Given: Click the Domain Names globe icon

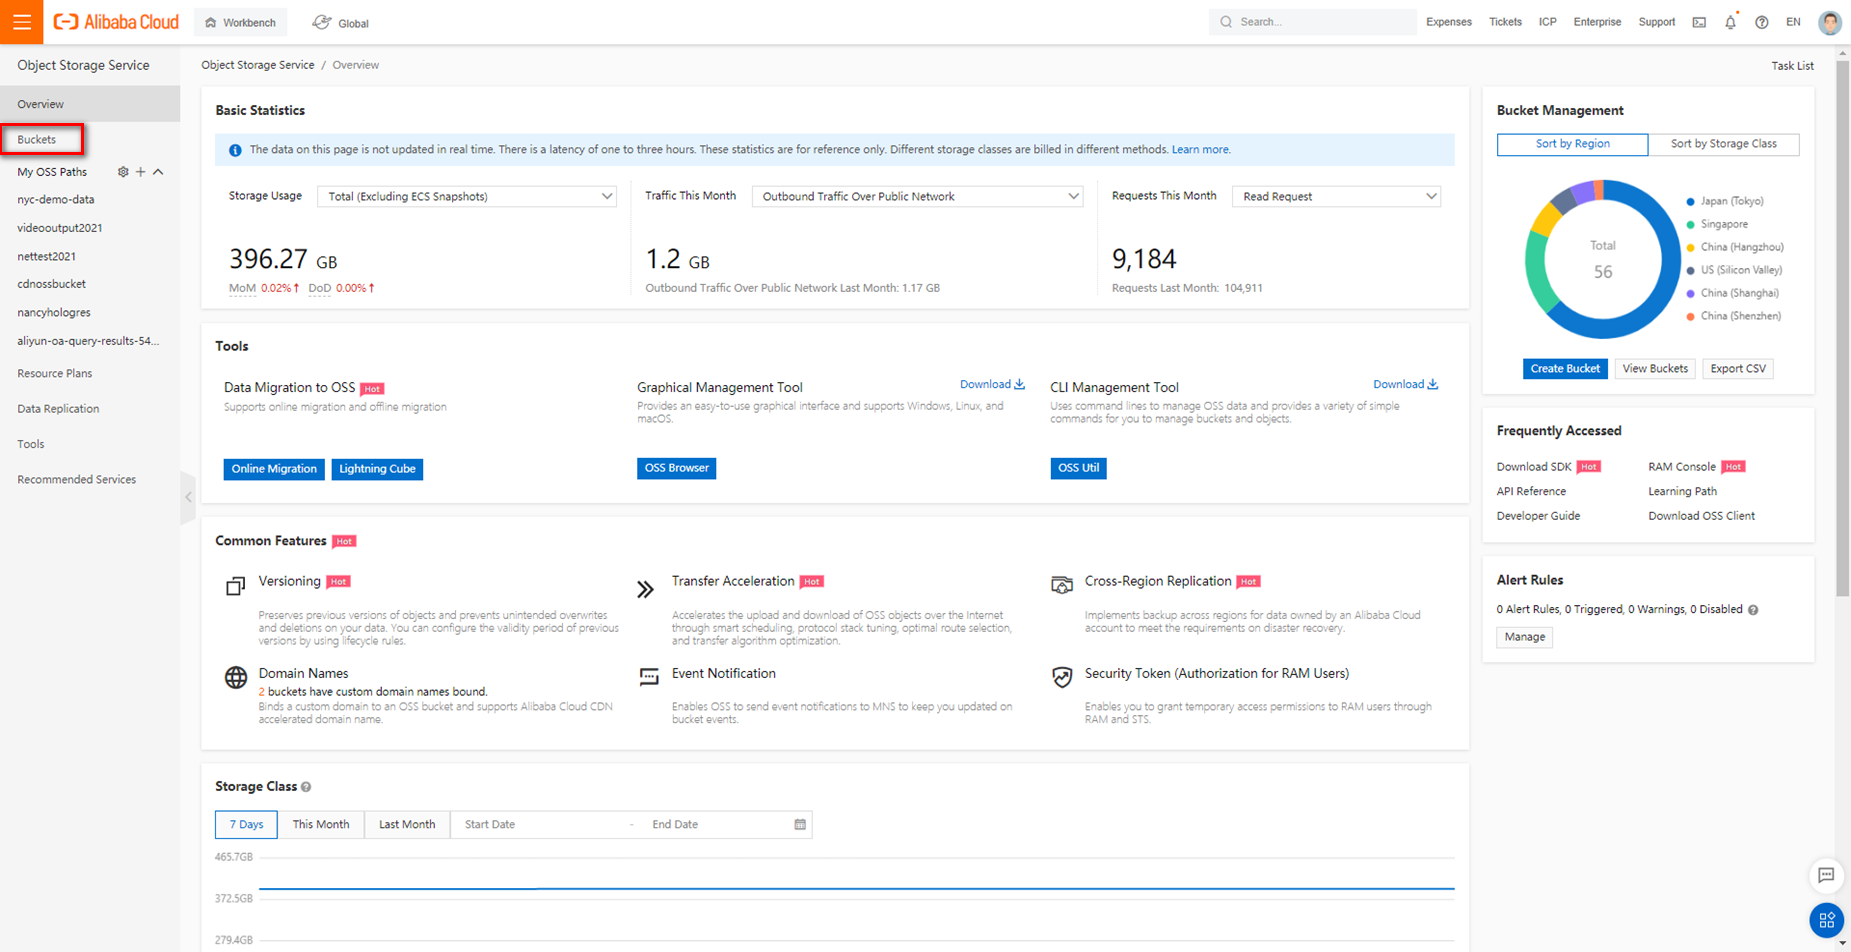Looking at the screenshot, I should click(x=236, y=677).
